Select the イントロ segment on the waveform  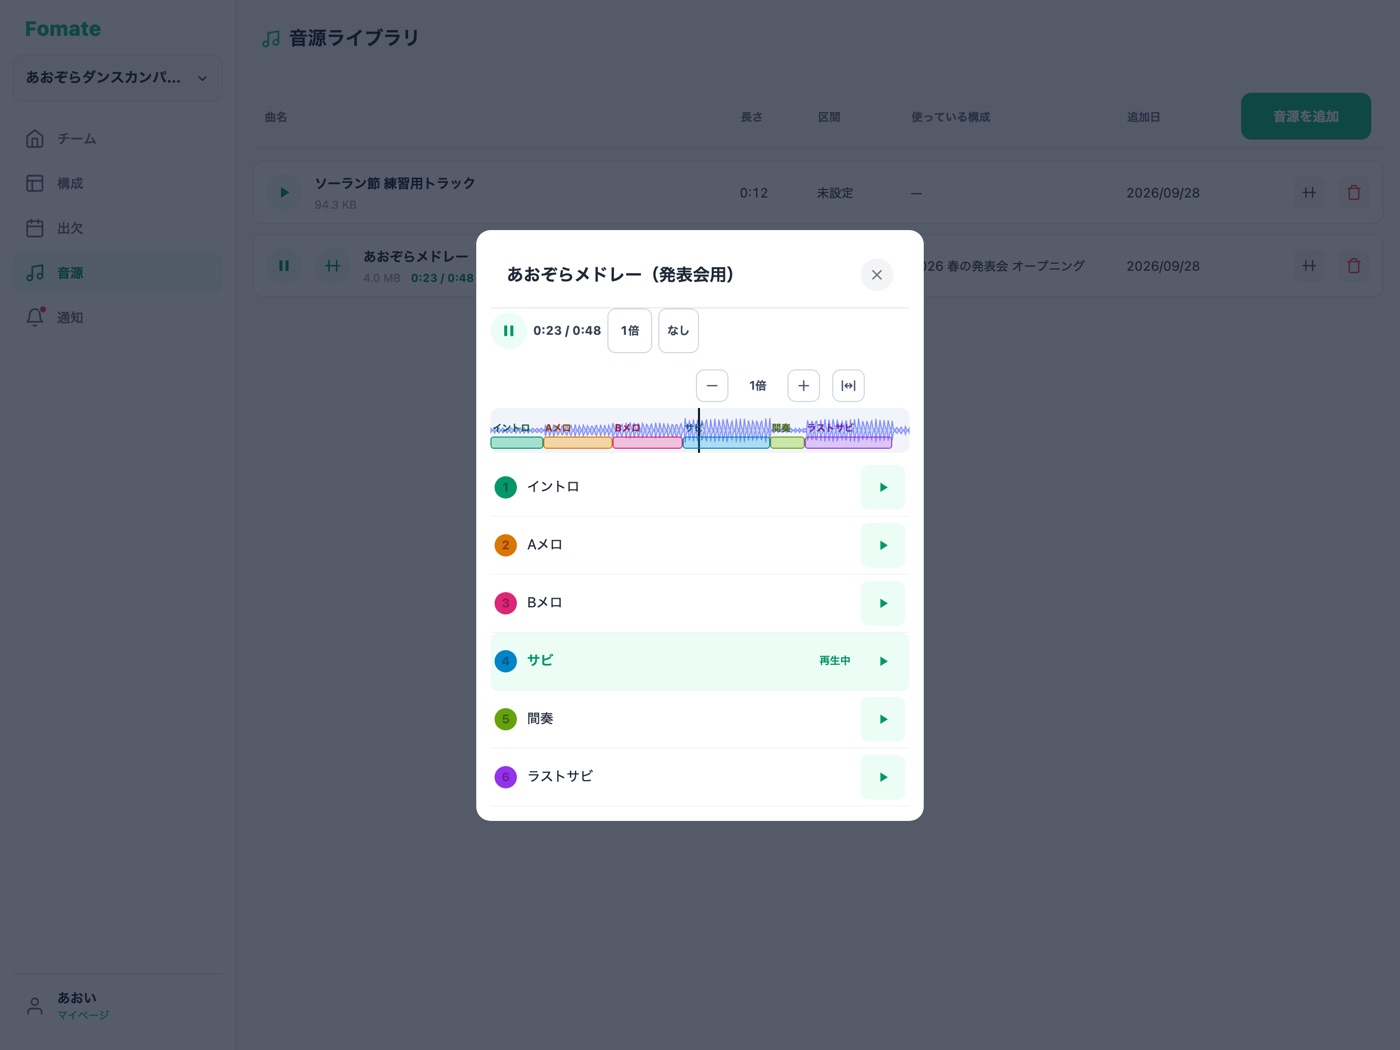coord(517,442)
